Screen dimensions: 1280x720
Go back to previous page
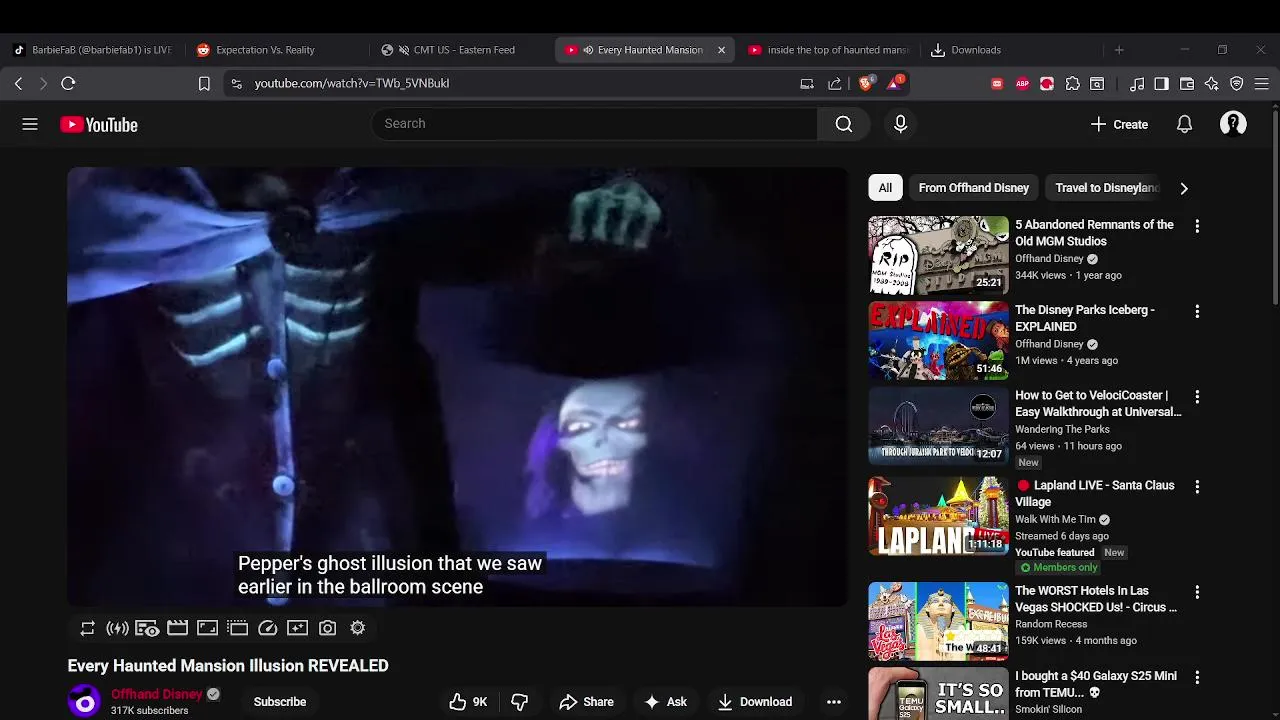pos(18,84)
